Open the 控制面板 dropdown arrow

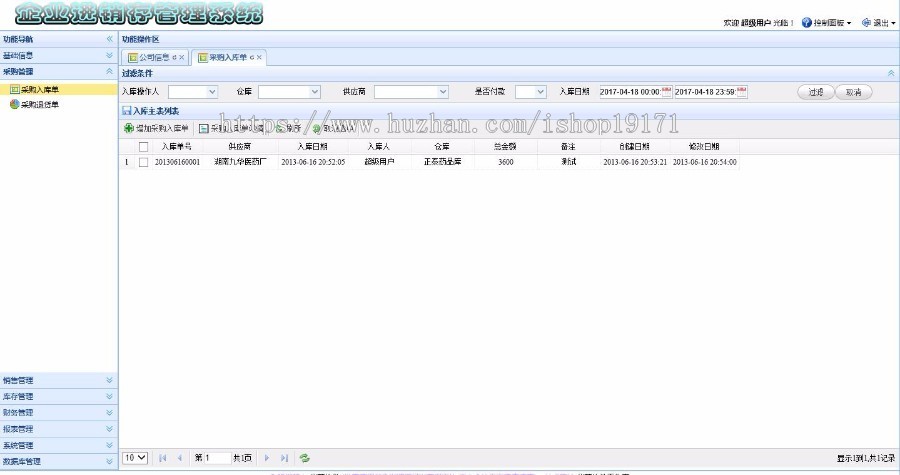849,23
